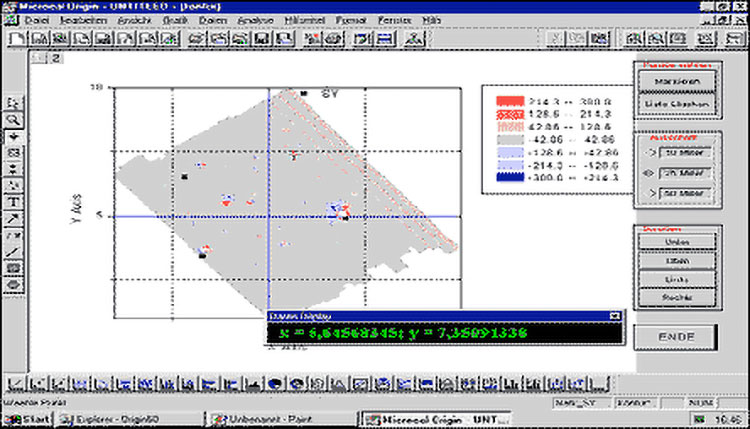Click the Save Project floppy icon
The image size is (750, 429).
[262, 38]
